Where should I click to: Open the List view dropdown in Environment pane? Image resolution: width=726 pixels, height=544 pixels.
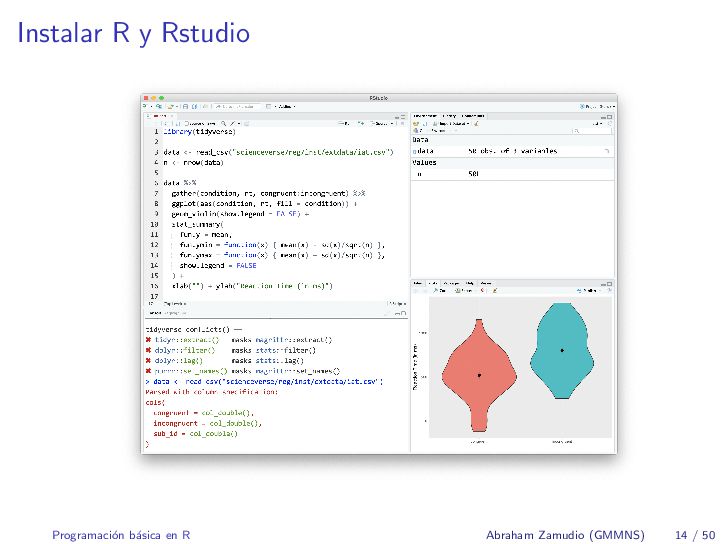[599, 124]
